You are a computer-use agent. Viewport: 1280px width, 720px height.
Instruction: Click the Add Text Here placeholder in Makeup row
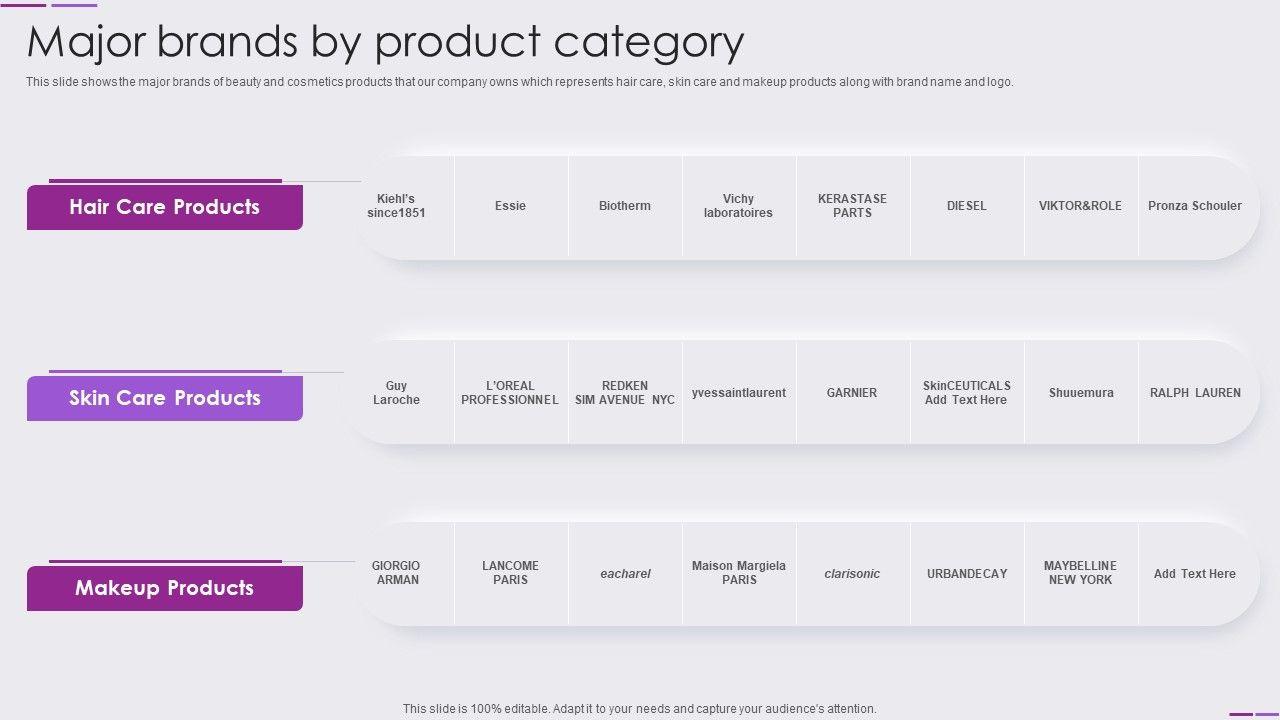(x=1194, y=574)
